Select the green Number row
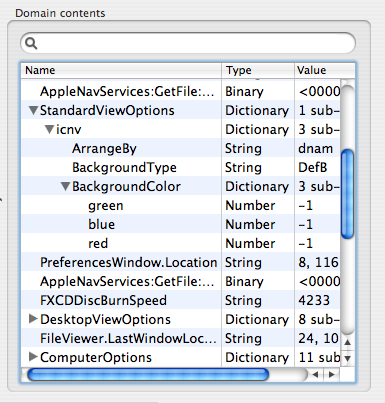The image size is (385, 403). click(x=181, y=205)
